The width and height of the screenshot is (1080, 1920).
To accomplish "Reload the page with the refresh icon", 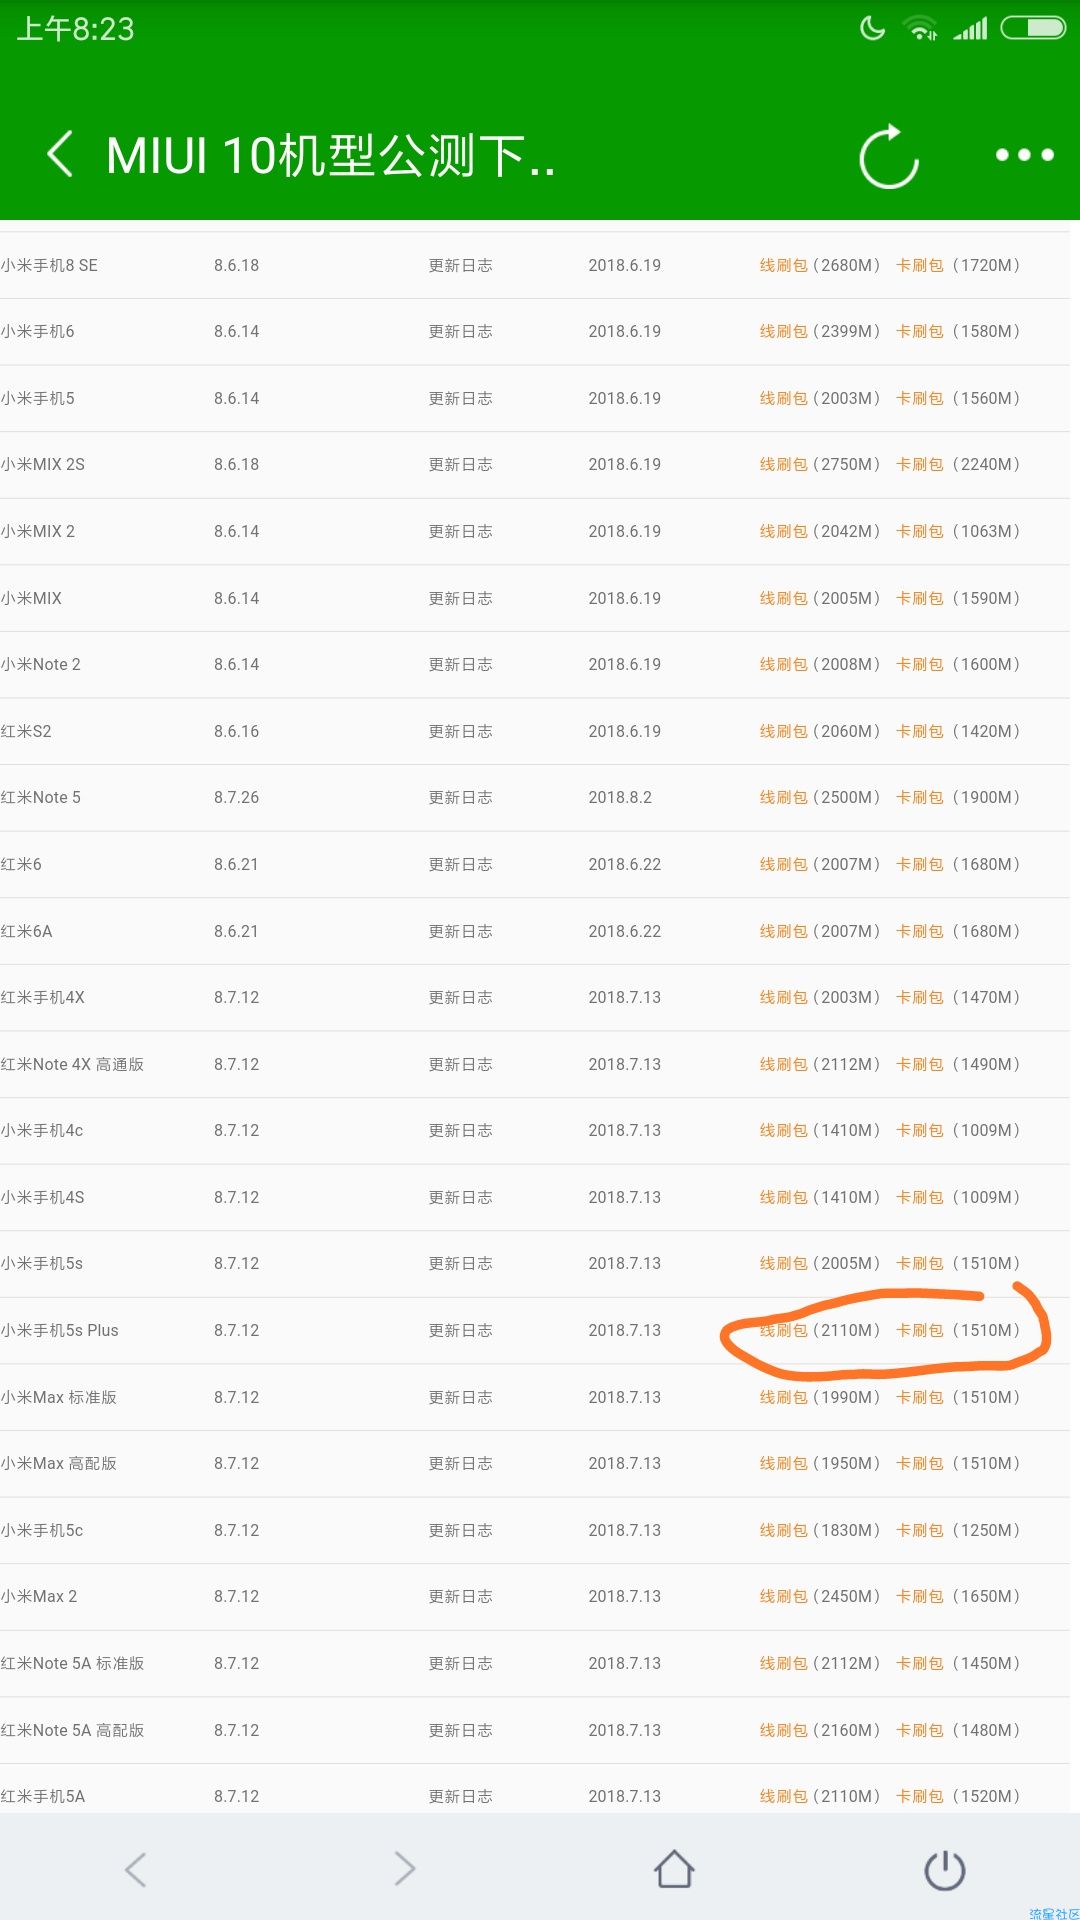I will click(x=889, y=156).
